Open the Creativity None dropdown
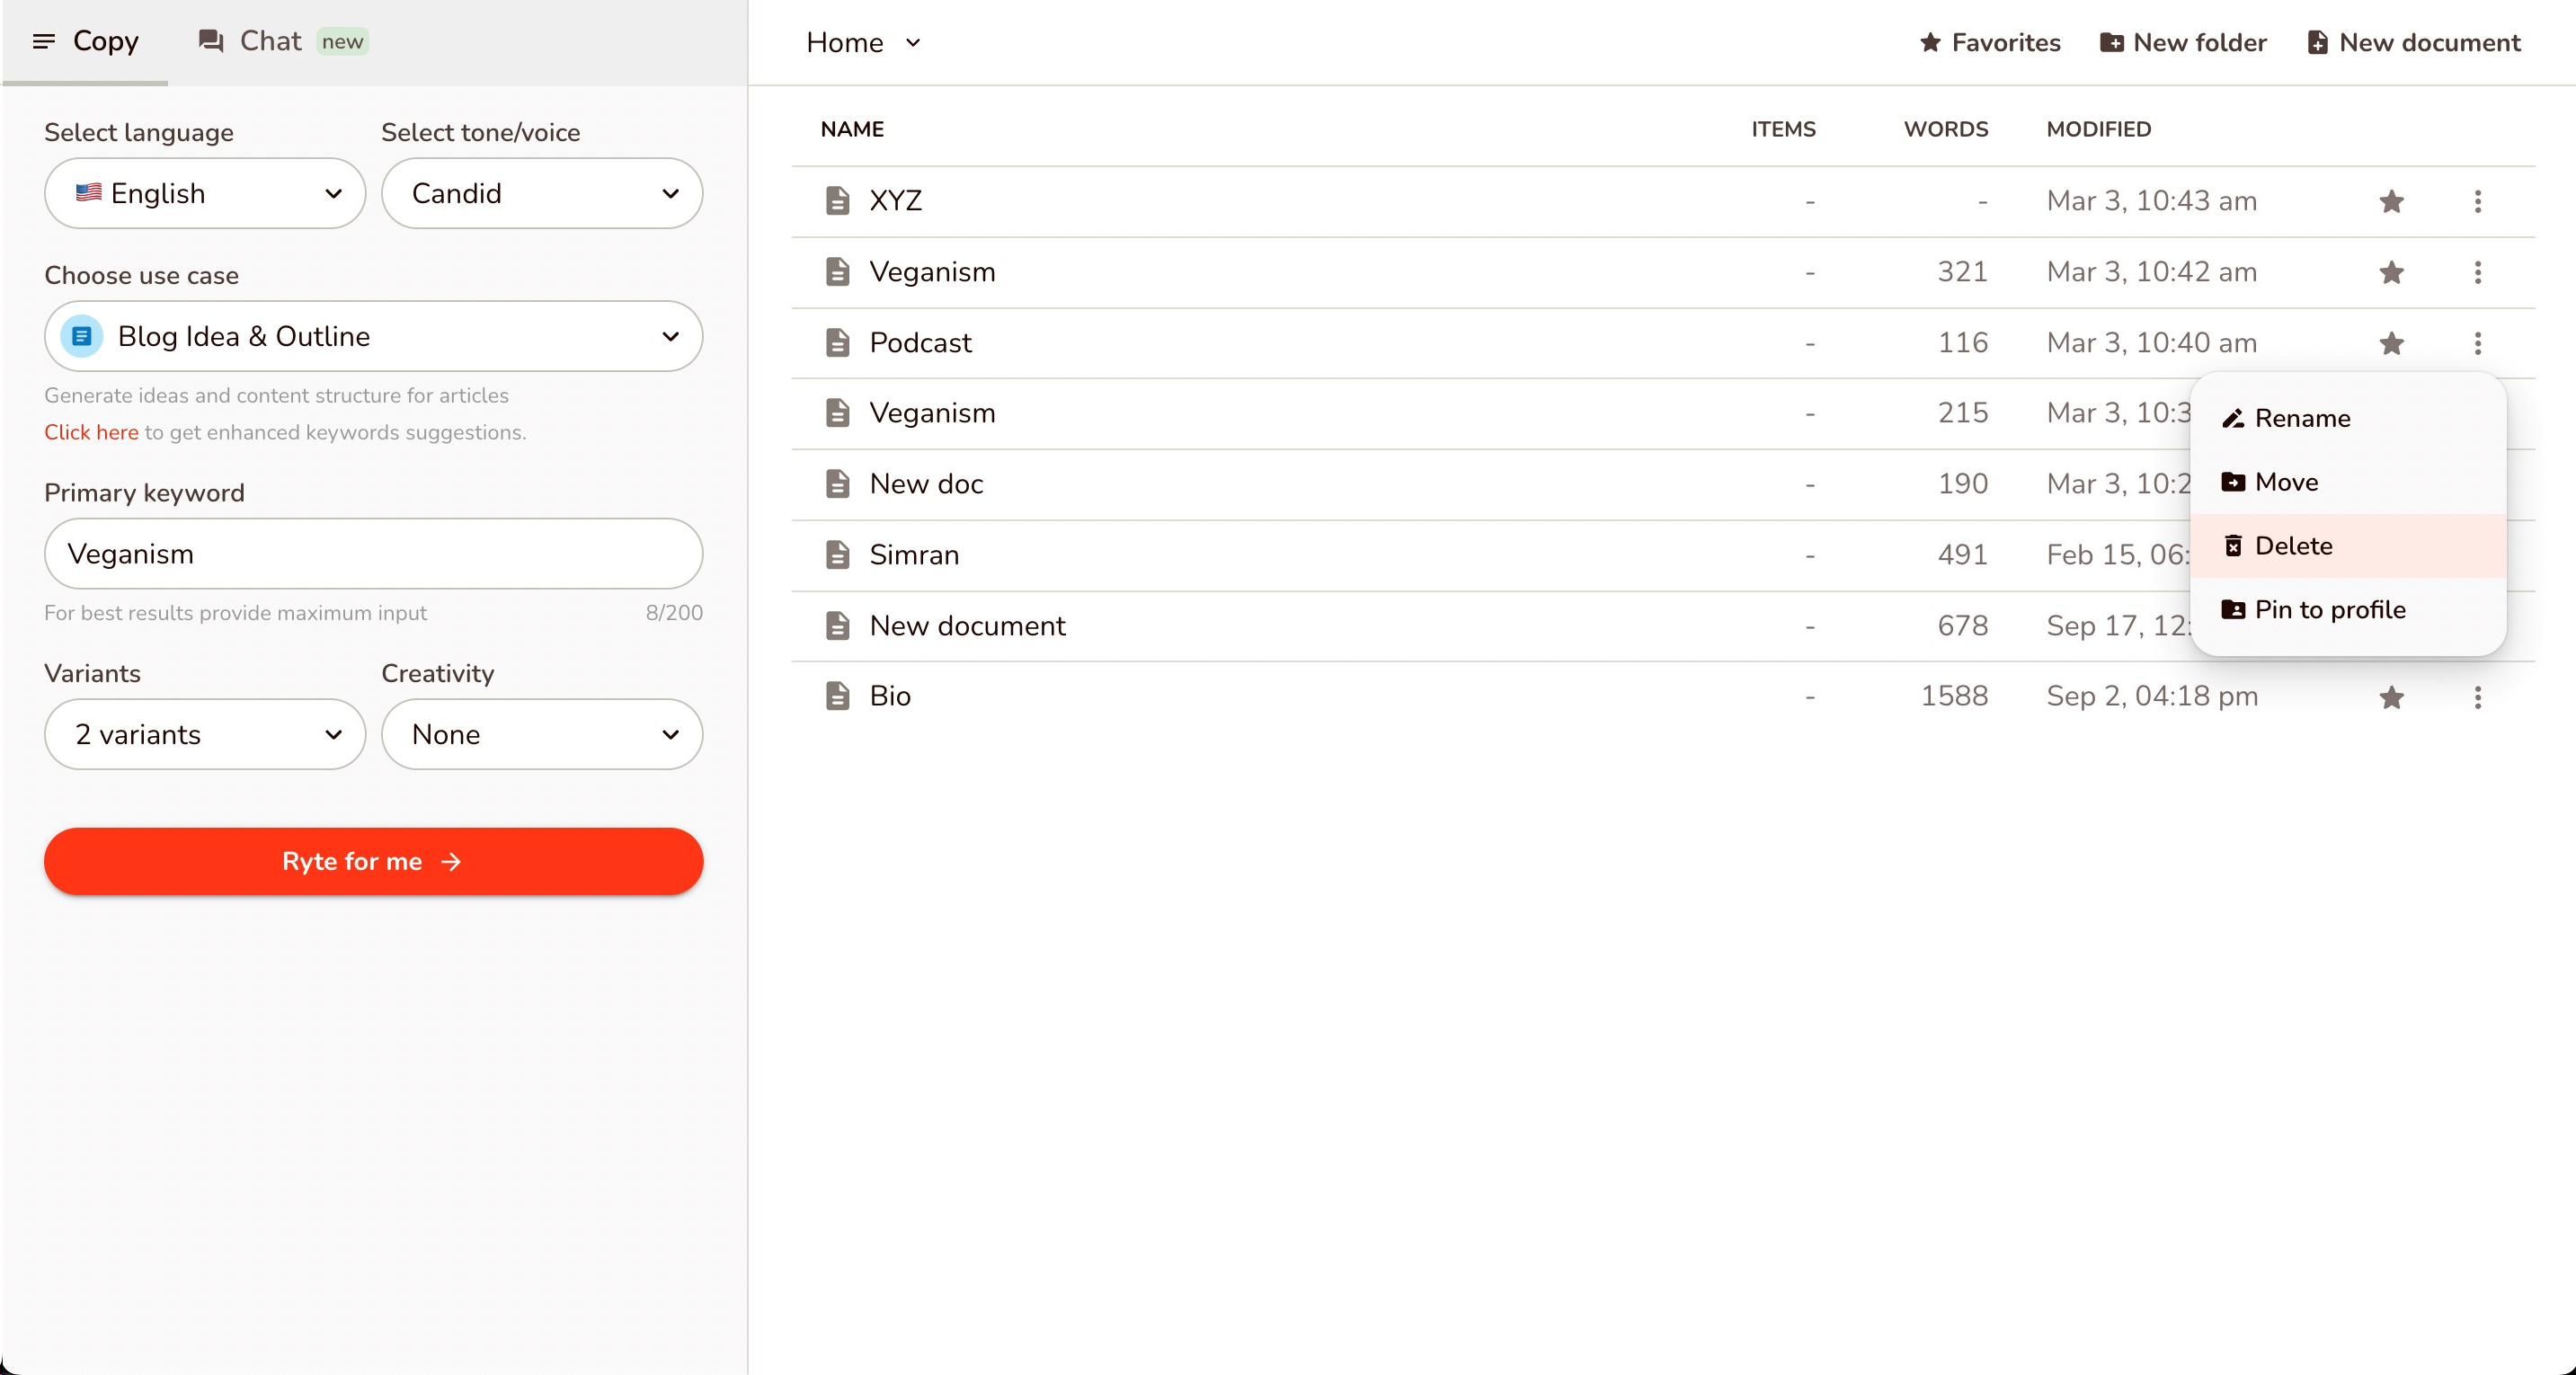 (541, 734)
